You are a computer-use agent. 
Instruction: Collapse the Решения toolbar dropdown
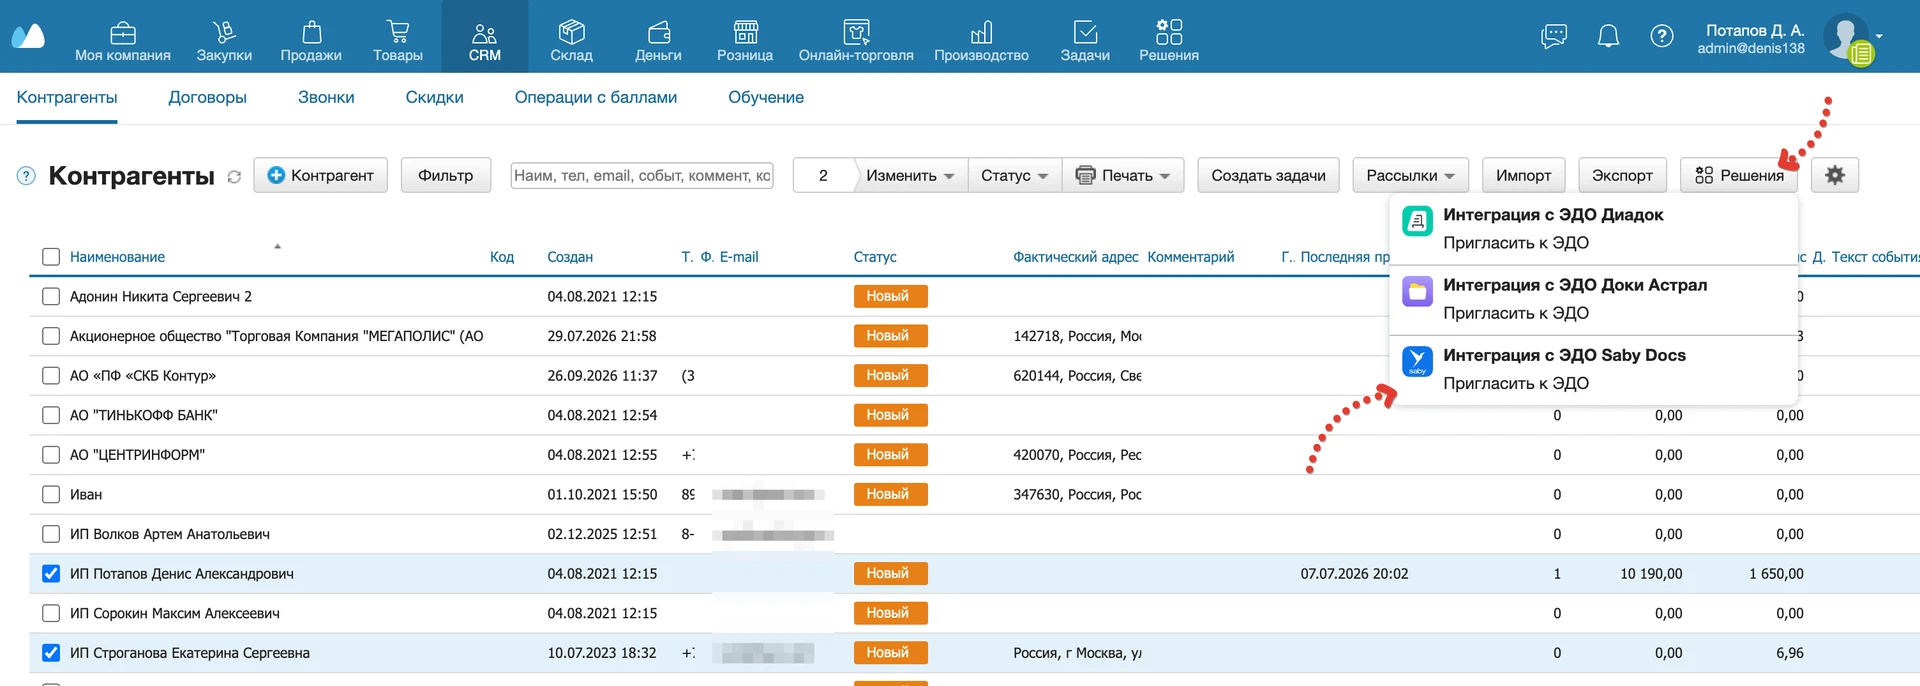click(x=1739, y=175)
